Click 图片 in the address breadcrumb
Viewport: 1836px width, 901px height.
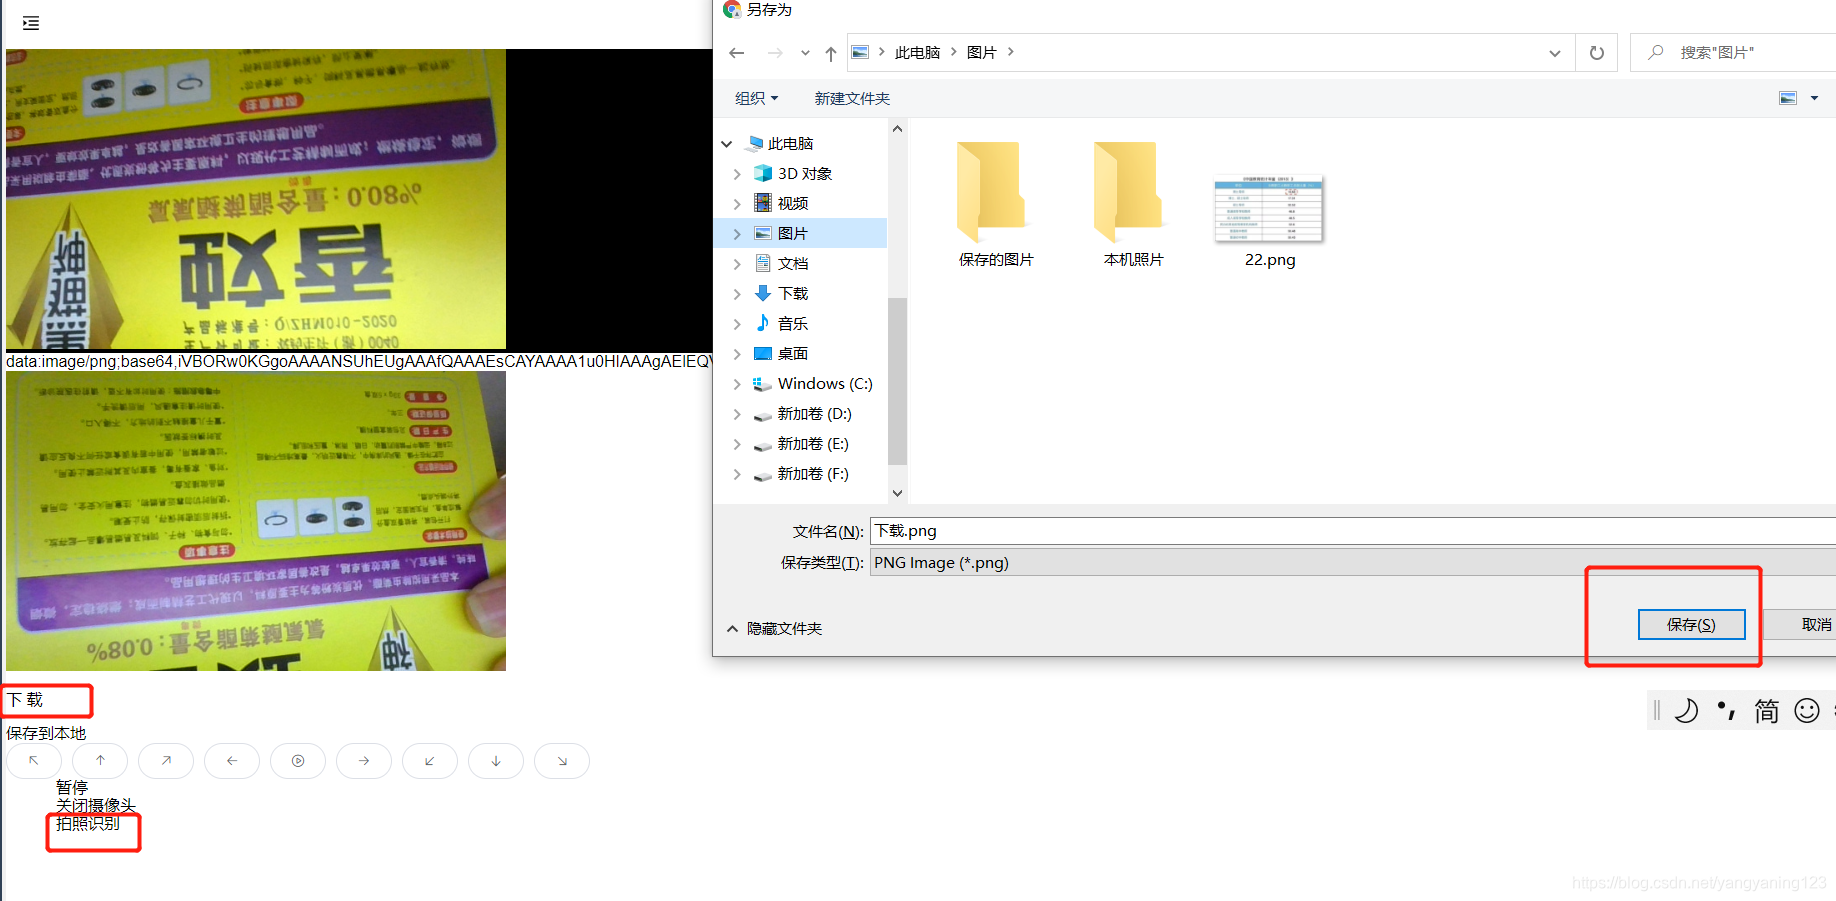pyautogui.click(x=982, y=53)
